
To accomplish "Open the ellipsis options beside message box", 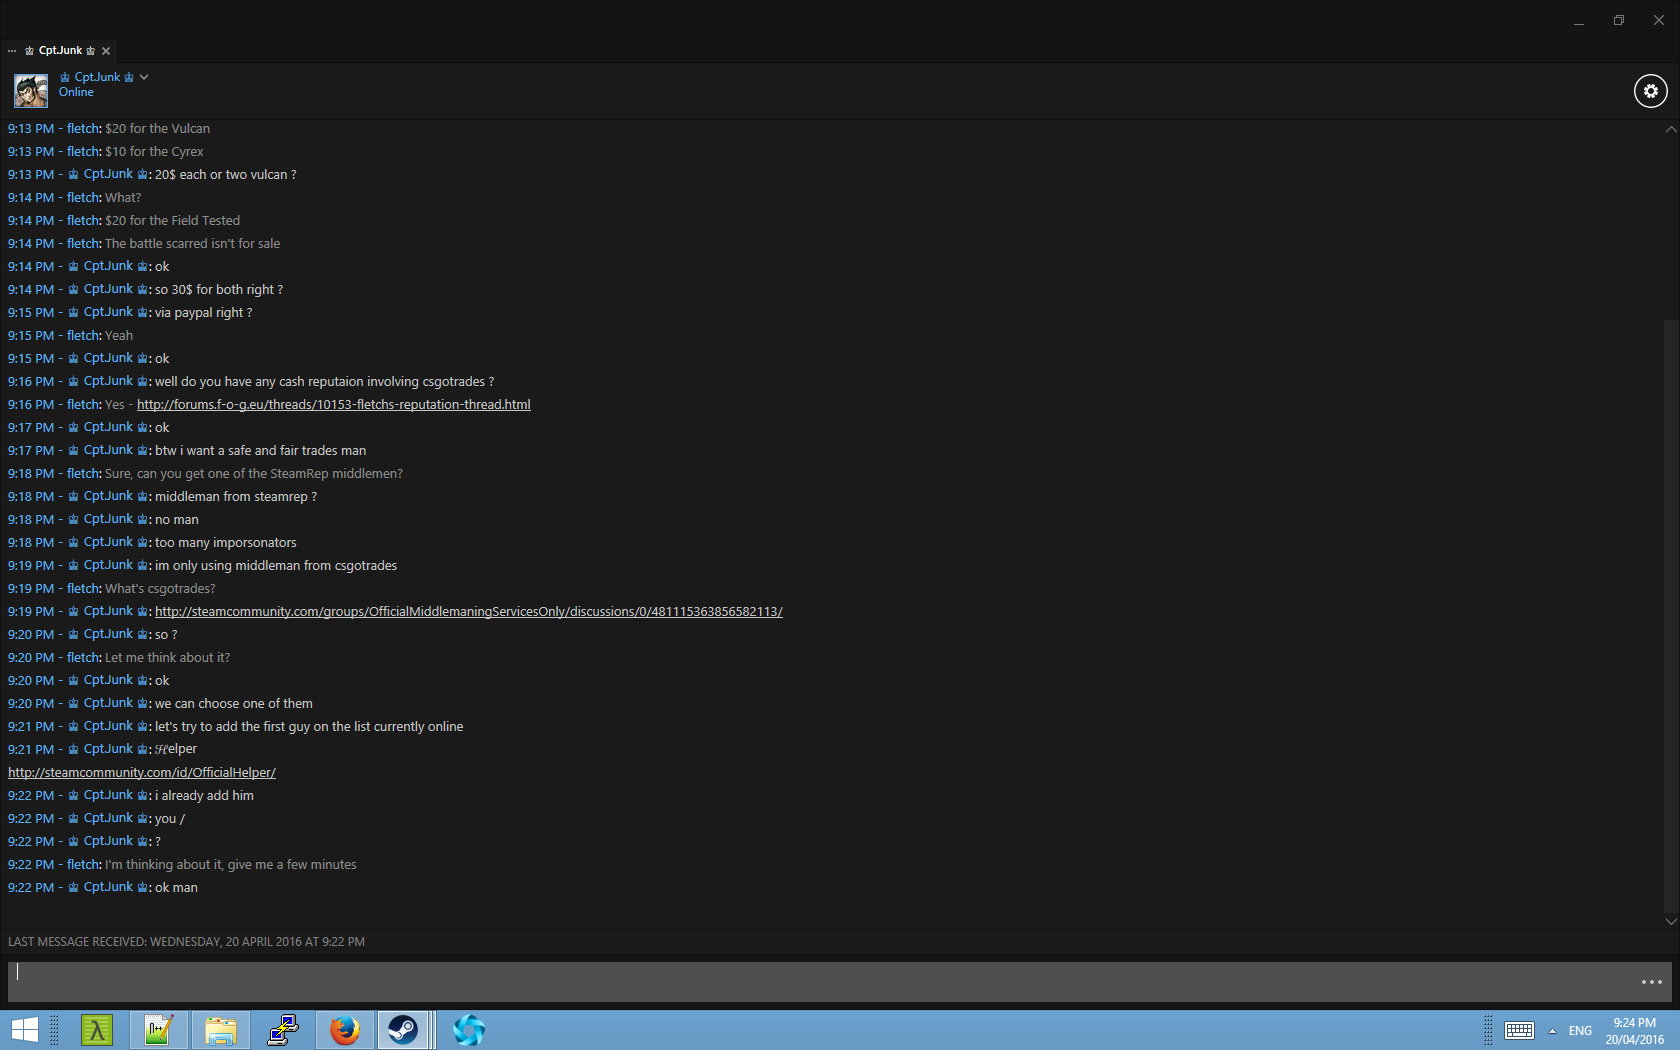I will pyautogui.click(x=1651, y=982).
